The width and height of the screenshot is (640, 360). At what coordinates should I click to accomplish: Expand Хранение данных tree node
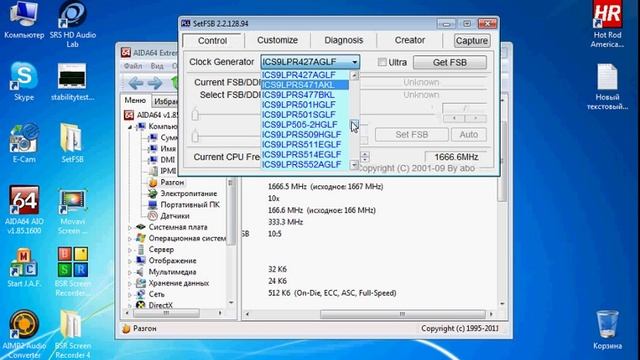coord(130,283)
